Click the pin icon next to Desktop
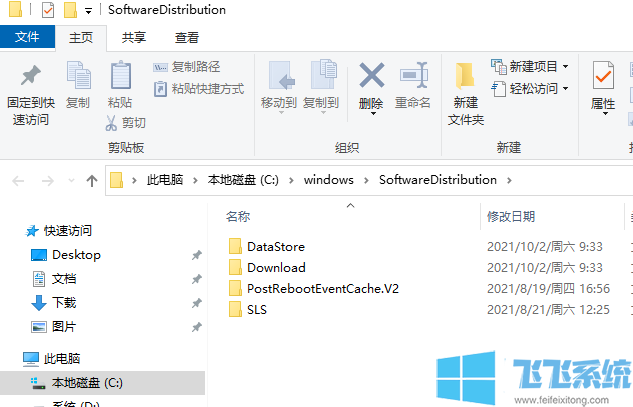Viewport: 633px width, 407px height. pos(197,255)
